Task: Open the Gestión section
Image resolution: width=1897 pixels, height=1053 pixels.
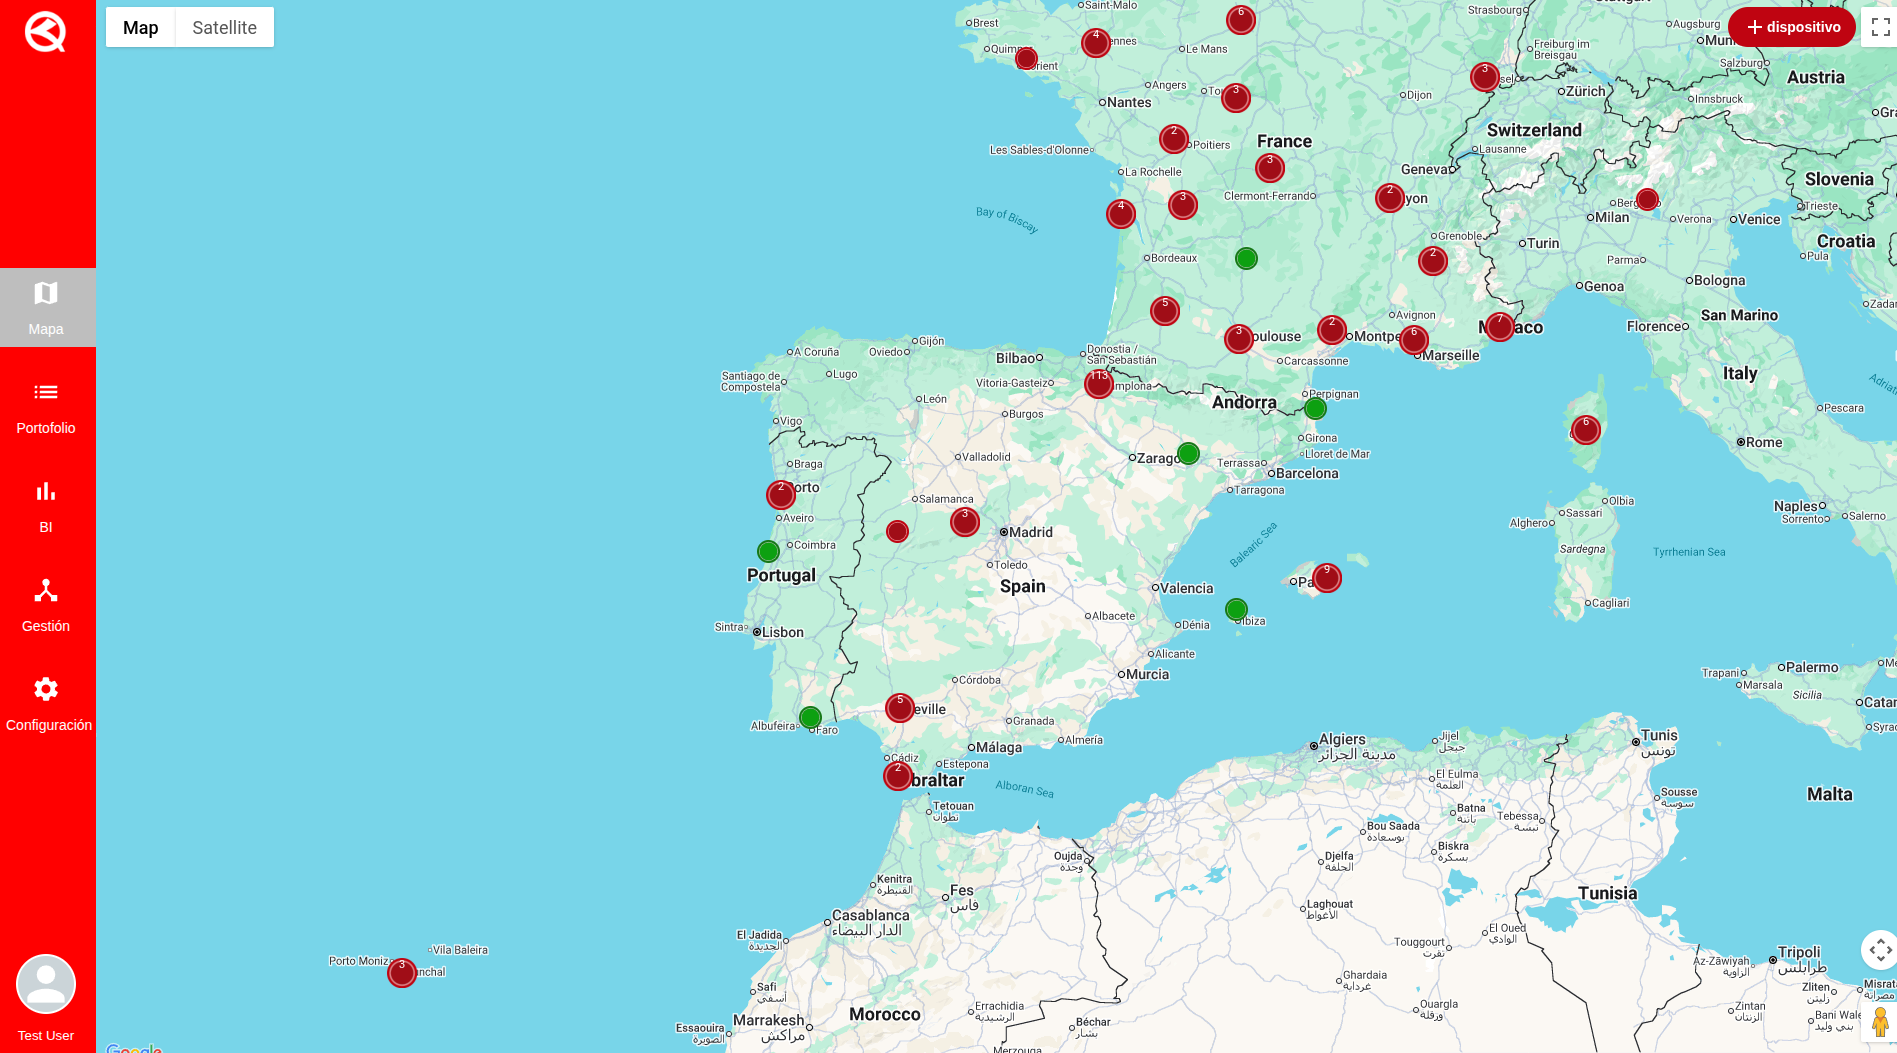Action: coord(47,605)
